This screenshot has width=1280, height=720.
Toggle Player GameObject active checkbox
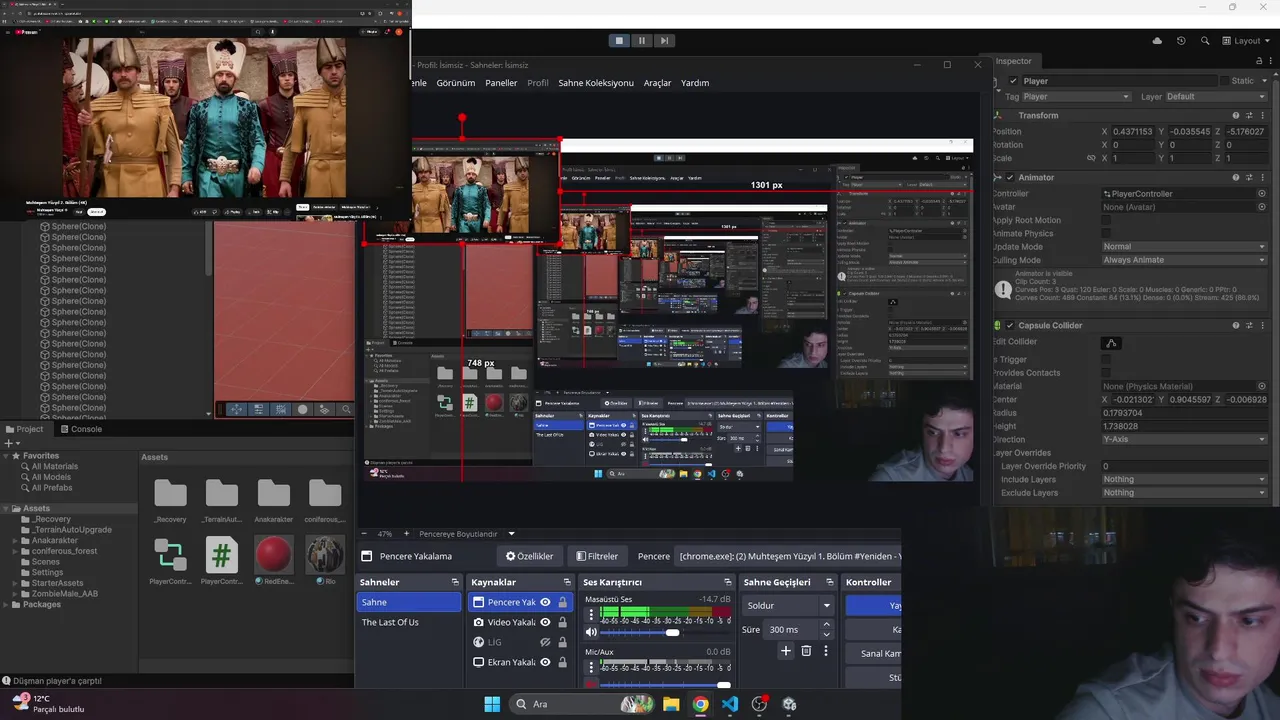[1013, 81]
